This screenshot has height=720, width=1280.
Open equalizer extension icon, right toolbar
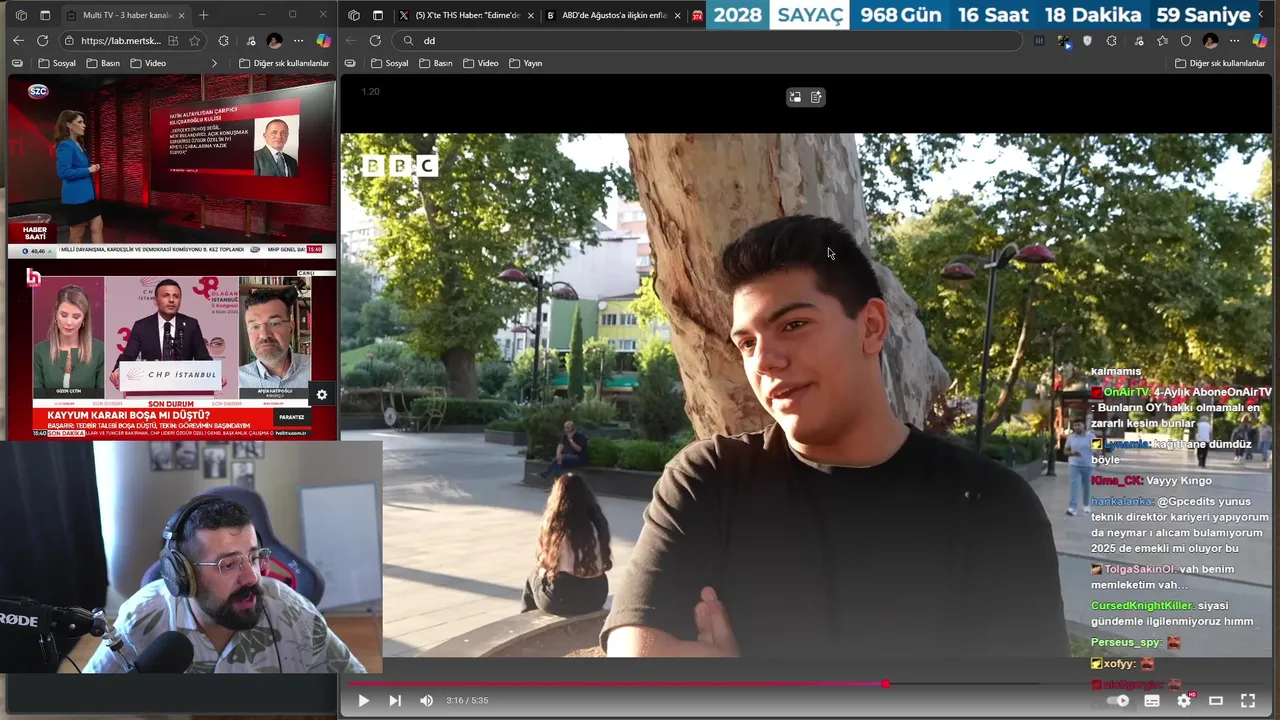click(x=1039, y=41)
